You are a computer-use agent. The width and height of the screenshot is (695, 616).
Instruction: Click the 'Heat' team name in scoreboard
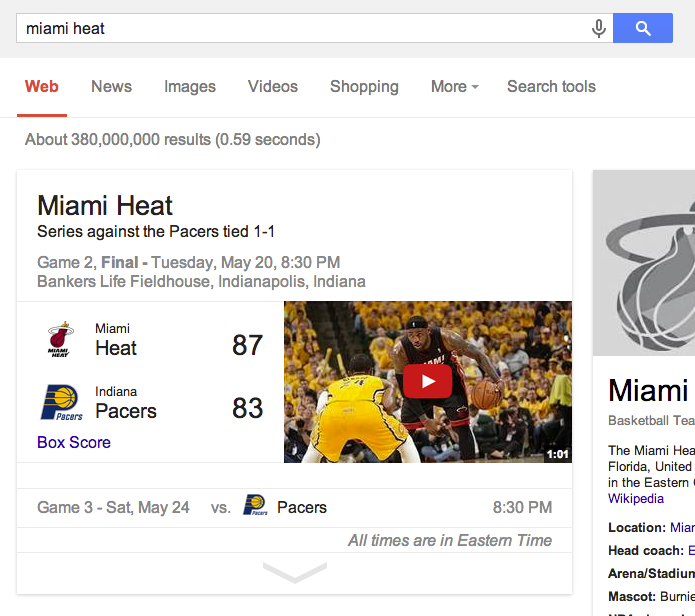coord(116,348)
